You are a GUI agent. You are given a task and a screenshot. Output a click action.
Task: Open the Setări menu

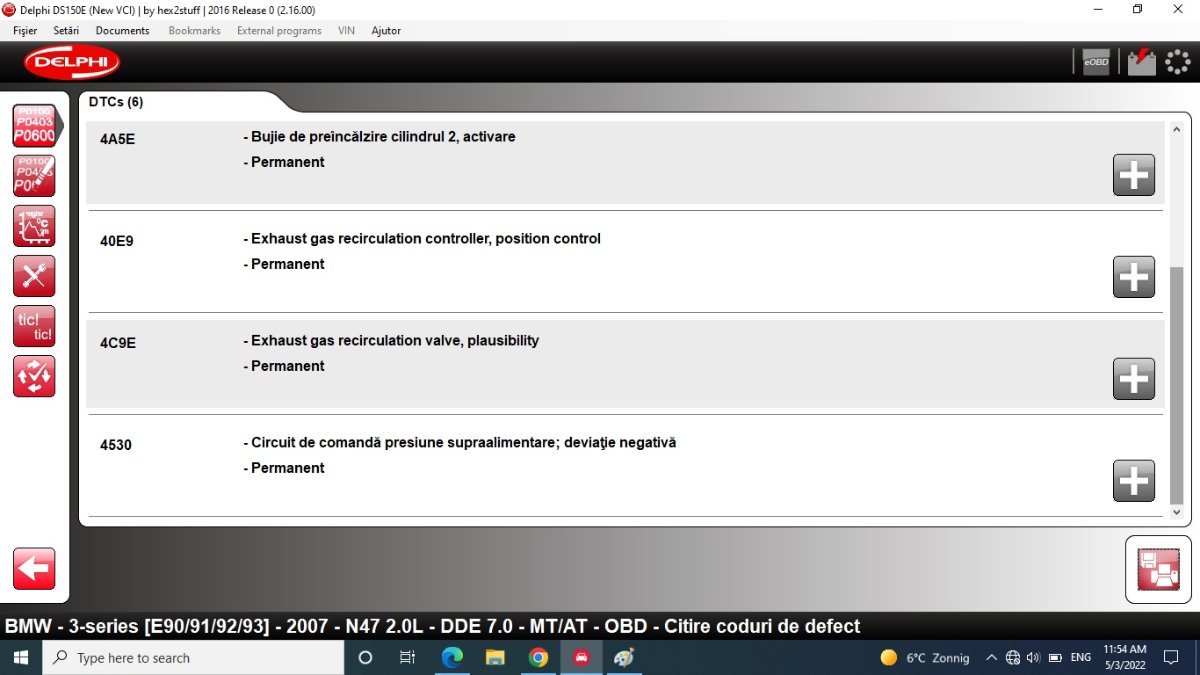coord(66,31)
